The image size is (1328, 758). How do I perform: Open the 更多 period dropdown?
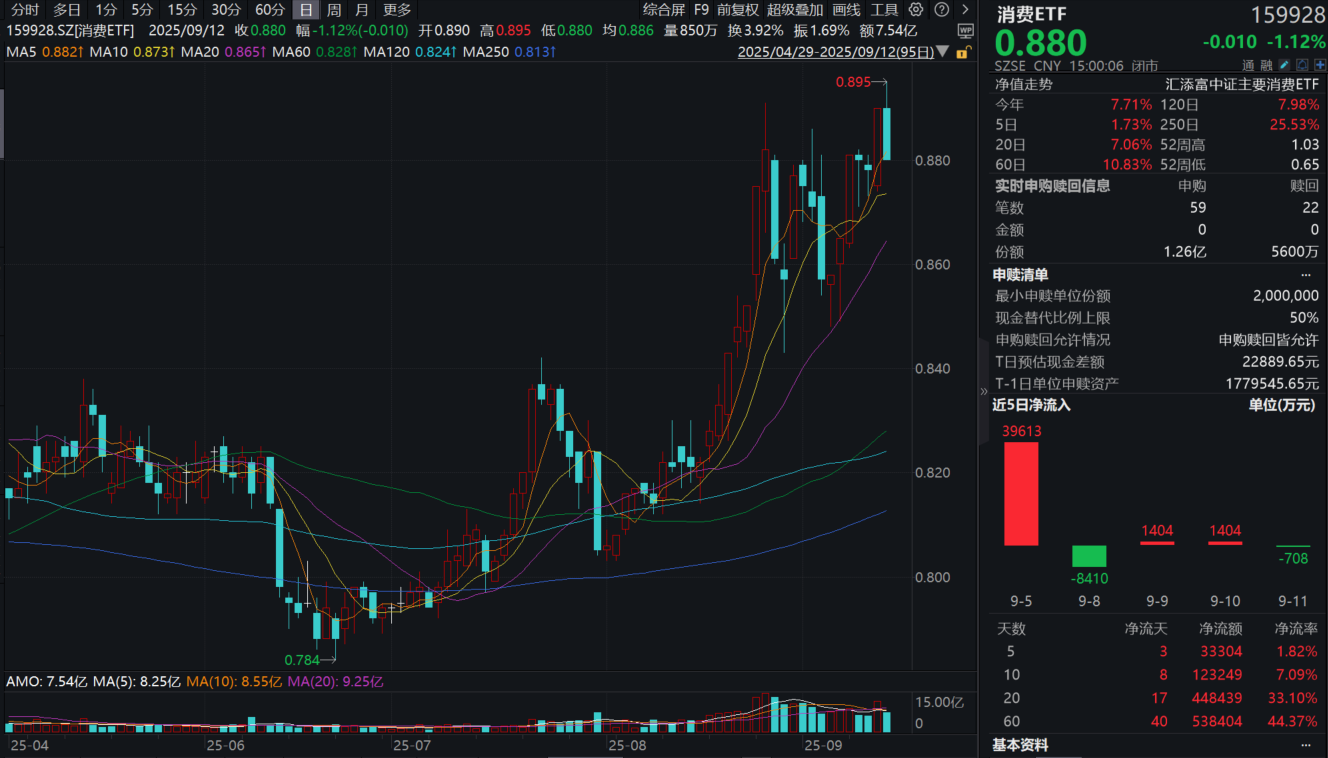coord(396,10)
